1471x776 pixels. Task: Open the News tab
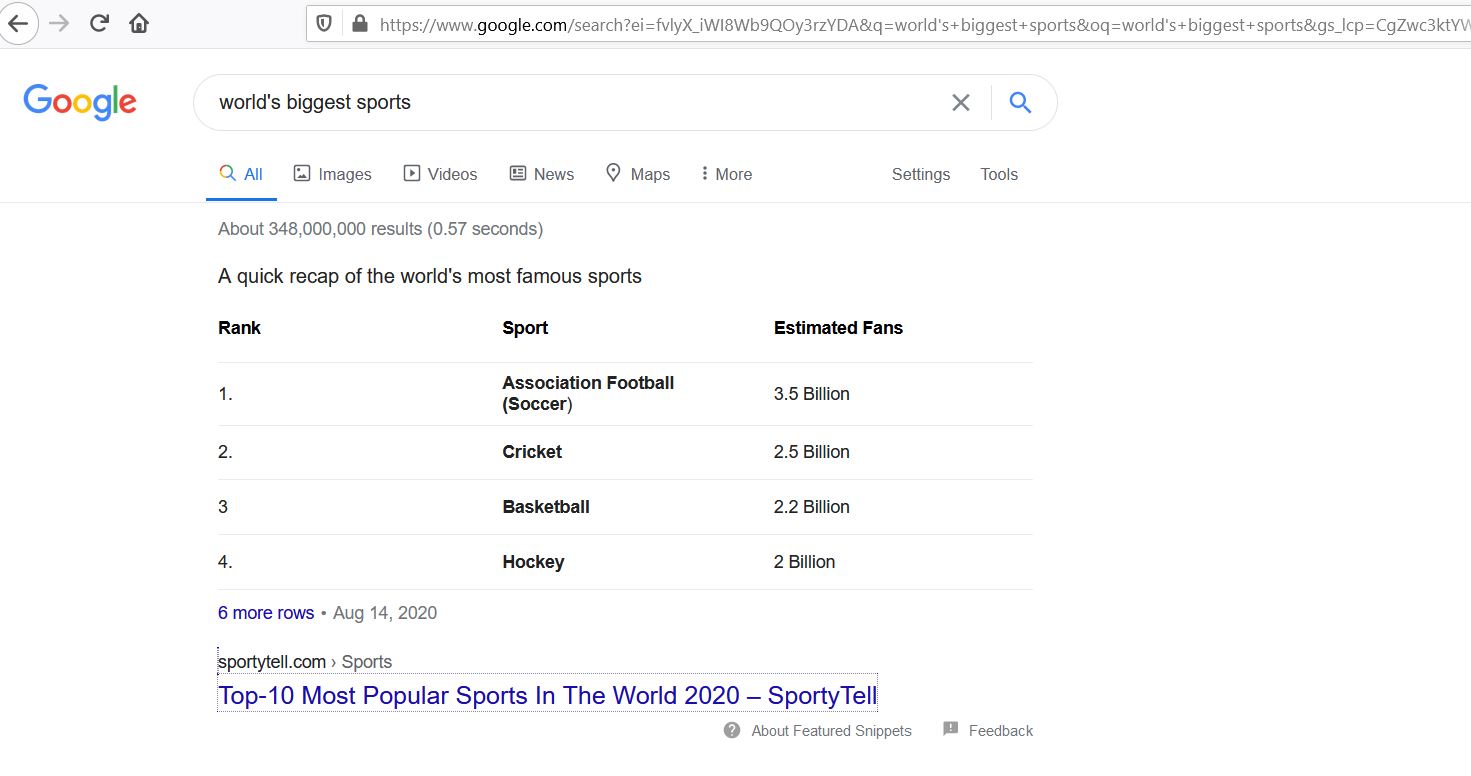click(x=541, y=174)
